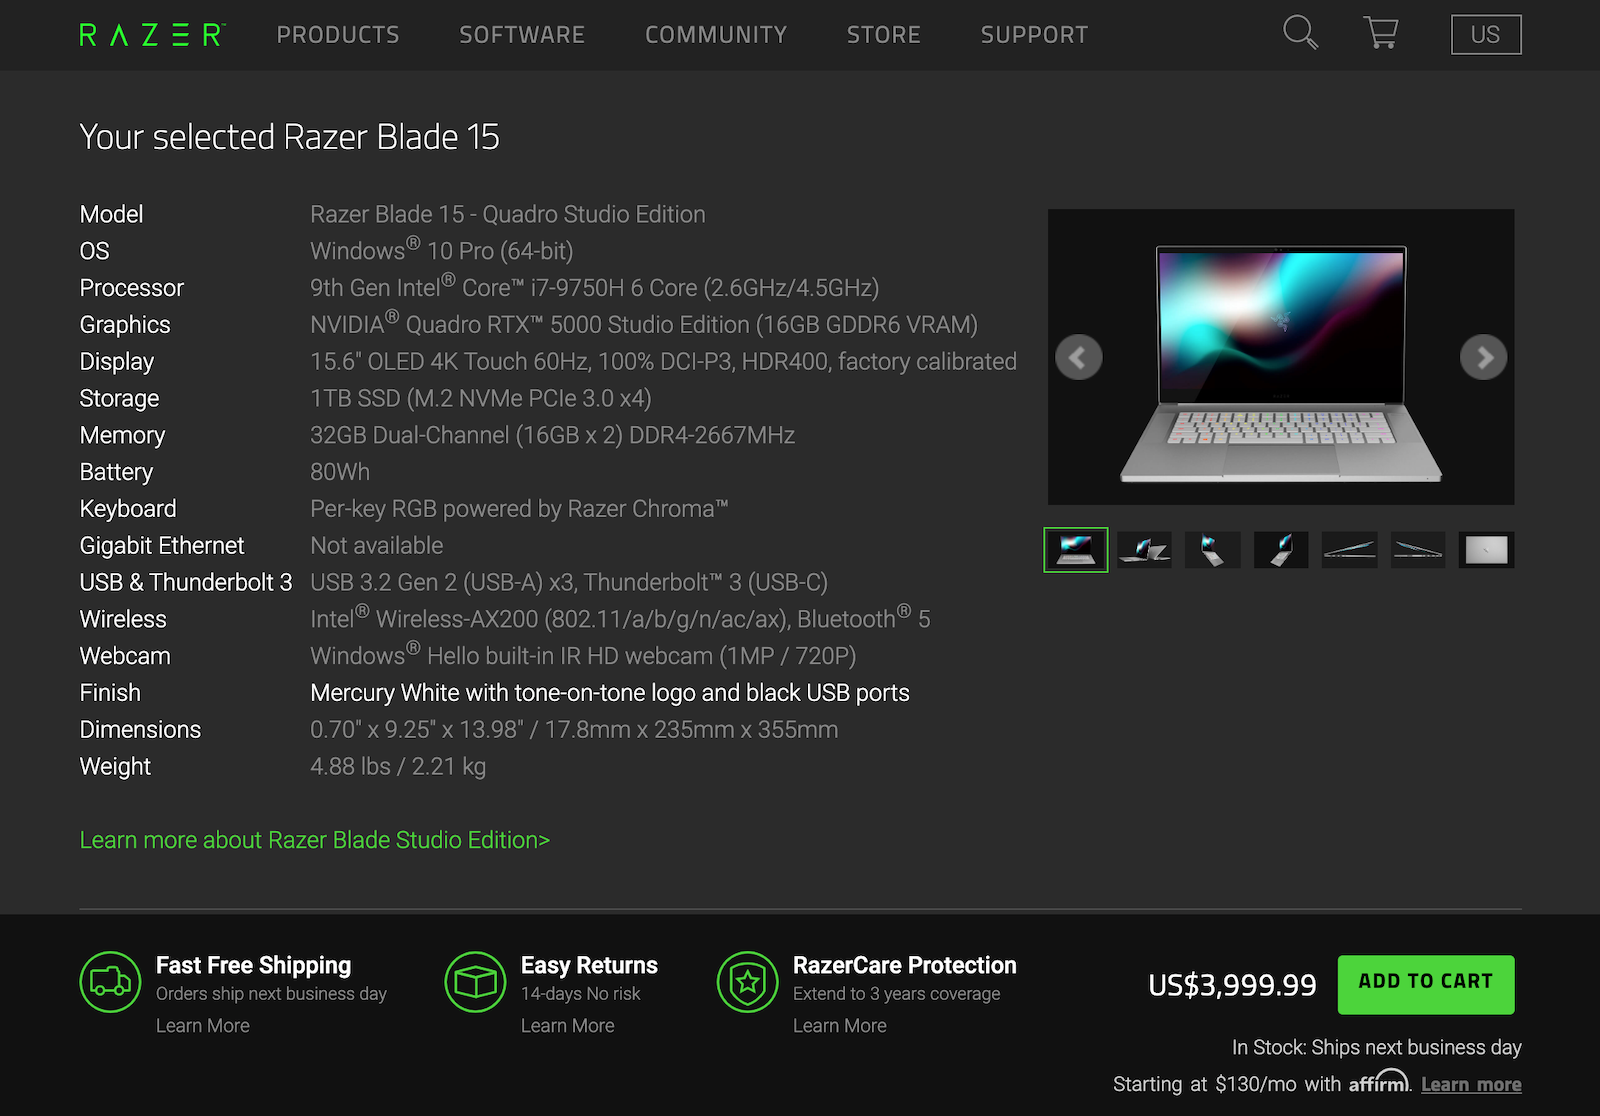Click affirm Learn more financing link
Image resolution: width=1600 pixels, height=1116 pixels.
tap(1471, 1085)
